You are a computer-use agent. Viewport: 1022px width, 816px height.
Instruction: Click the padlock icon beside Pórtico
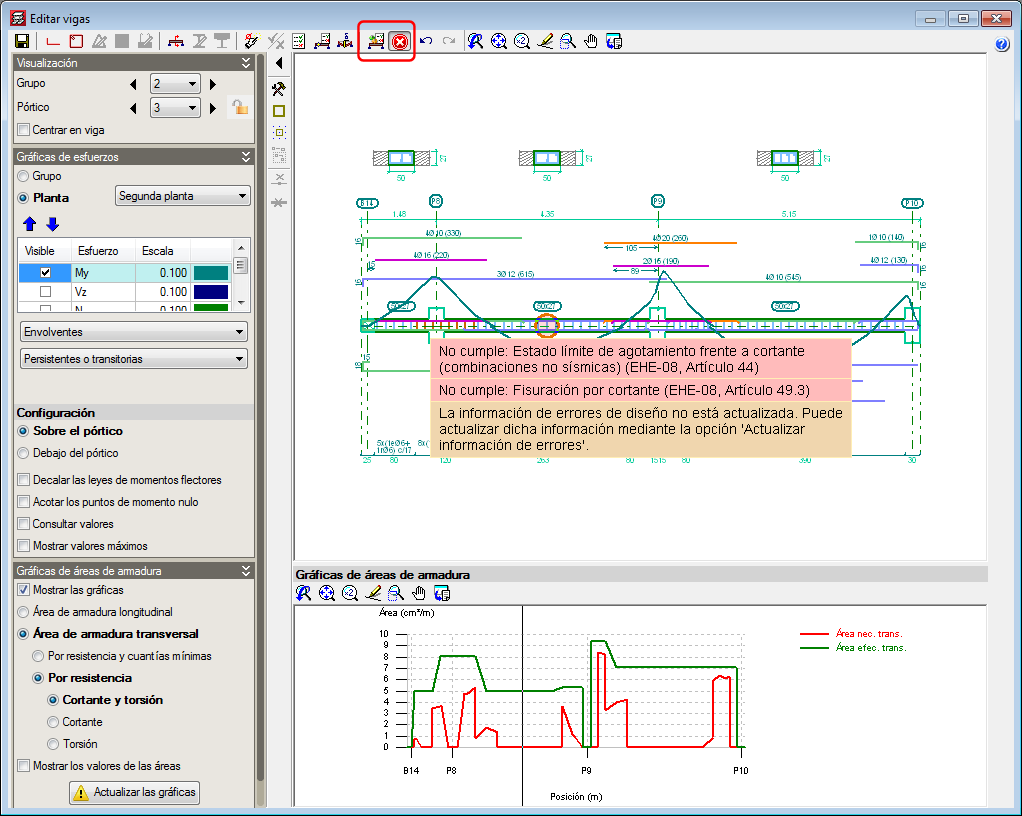(x=239, y=107)
